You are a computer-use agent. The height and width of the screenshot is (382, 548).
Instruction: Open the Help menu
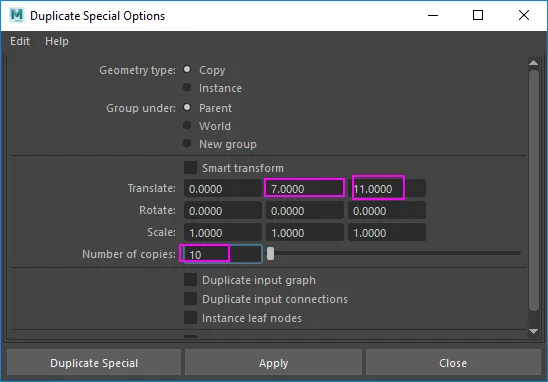pyautogui.click(x=57, y=41)
